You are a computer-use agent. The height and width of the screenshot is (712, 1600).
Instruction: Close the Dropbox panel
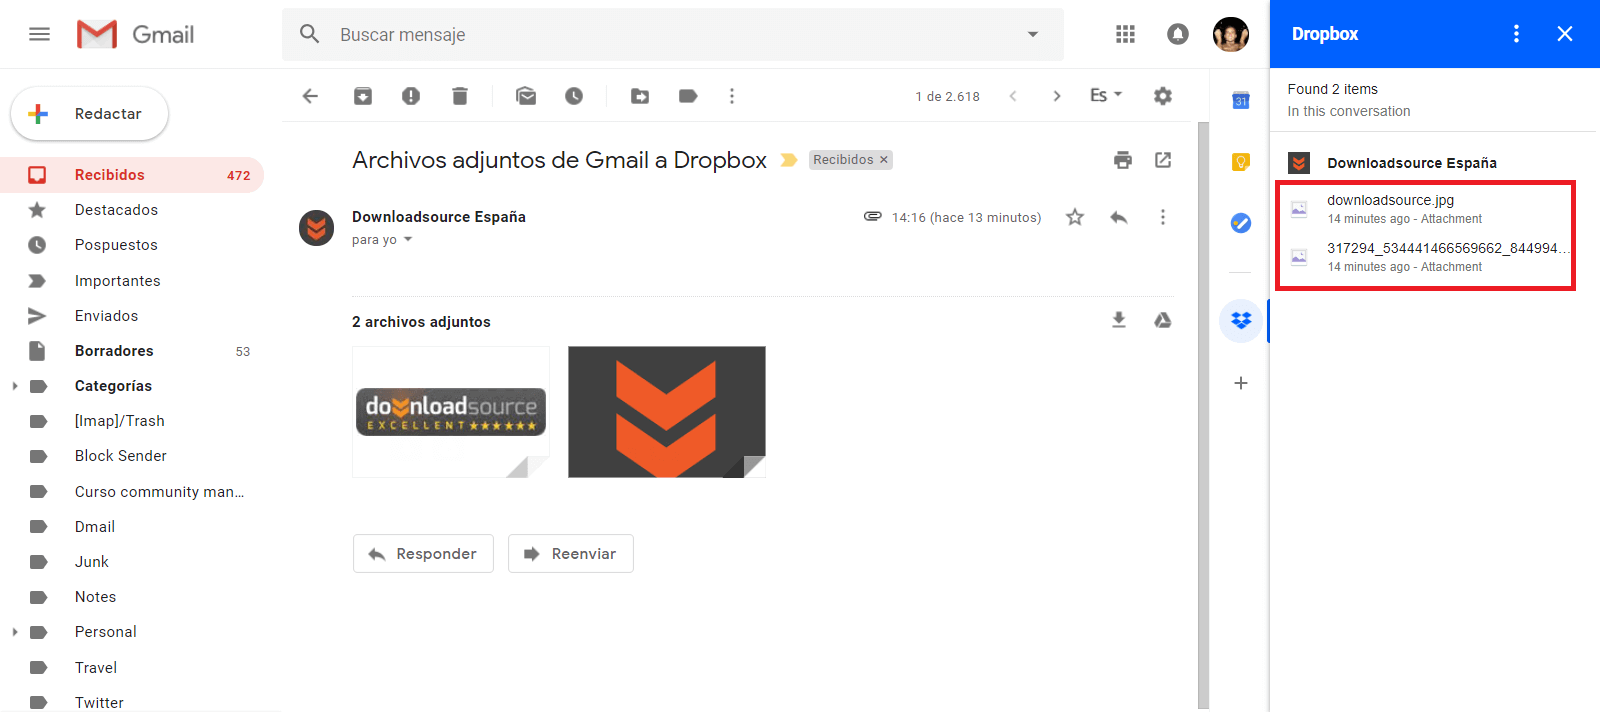coord(1565,34)
